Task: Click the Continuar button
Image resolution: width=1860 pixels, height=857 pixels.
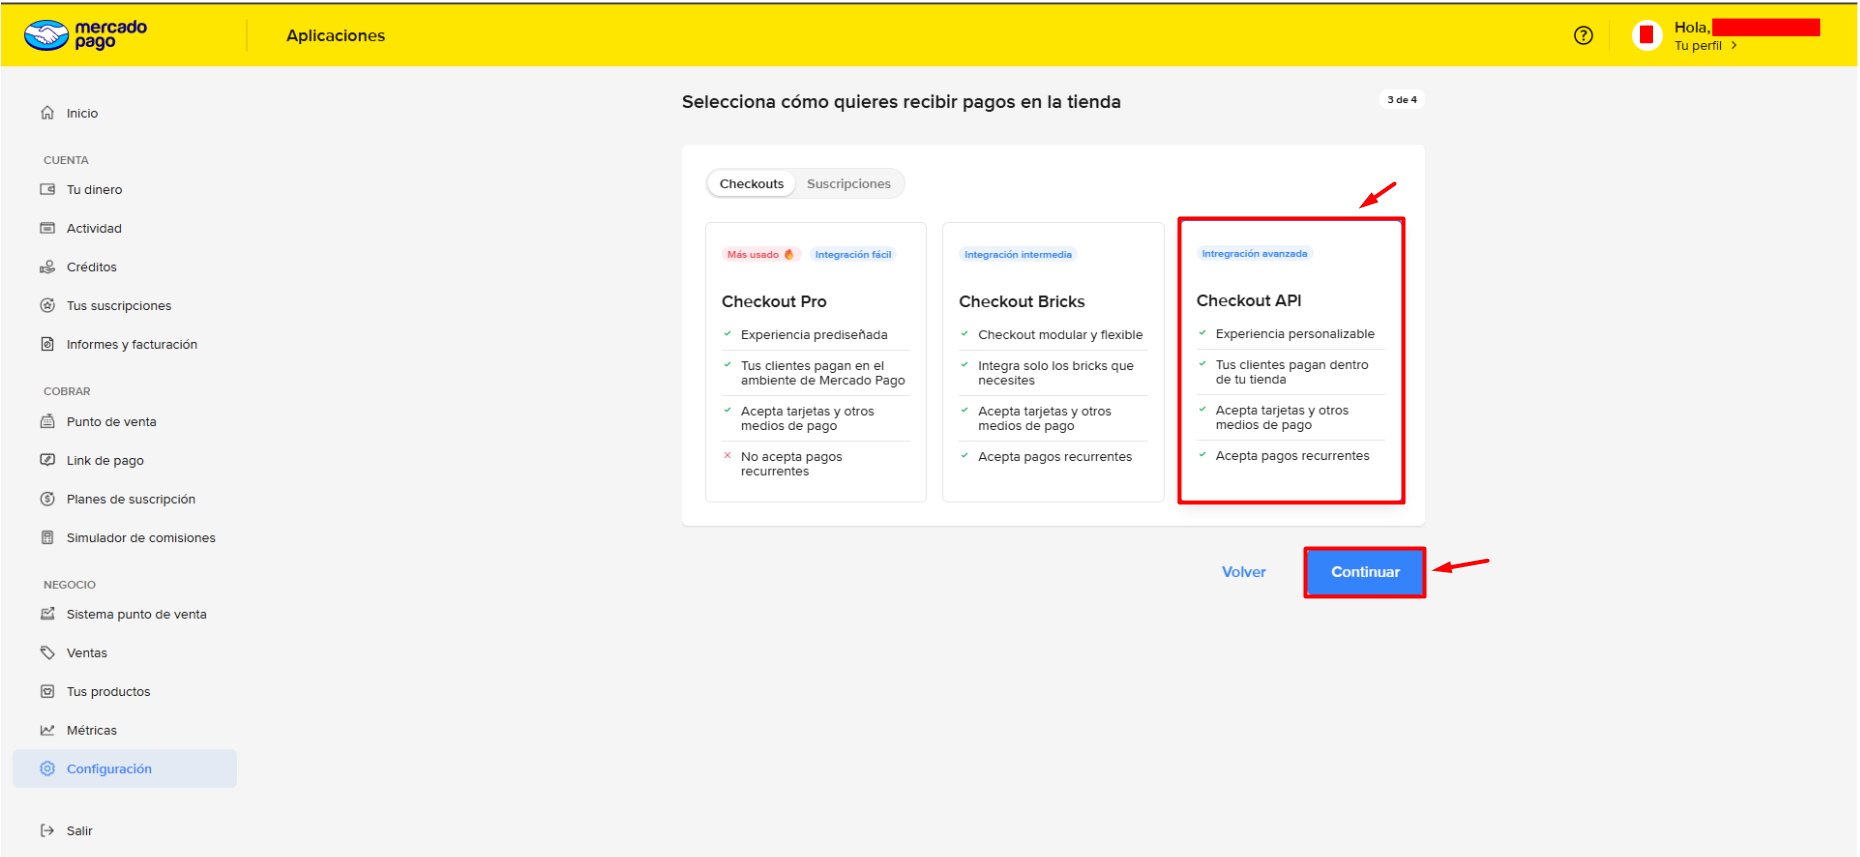Action: pyautogui.click(x=1365, y=572)
